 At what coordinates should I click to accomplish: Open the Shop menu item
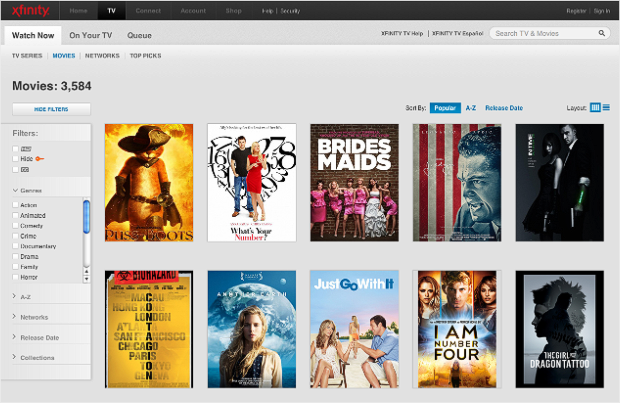coord(233,11)
